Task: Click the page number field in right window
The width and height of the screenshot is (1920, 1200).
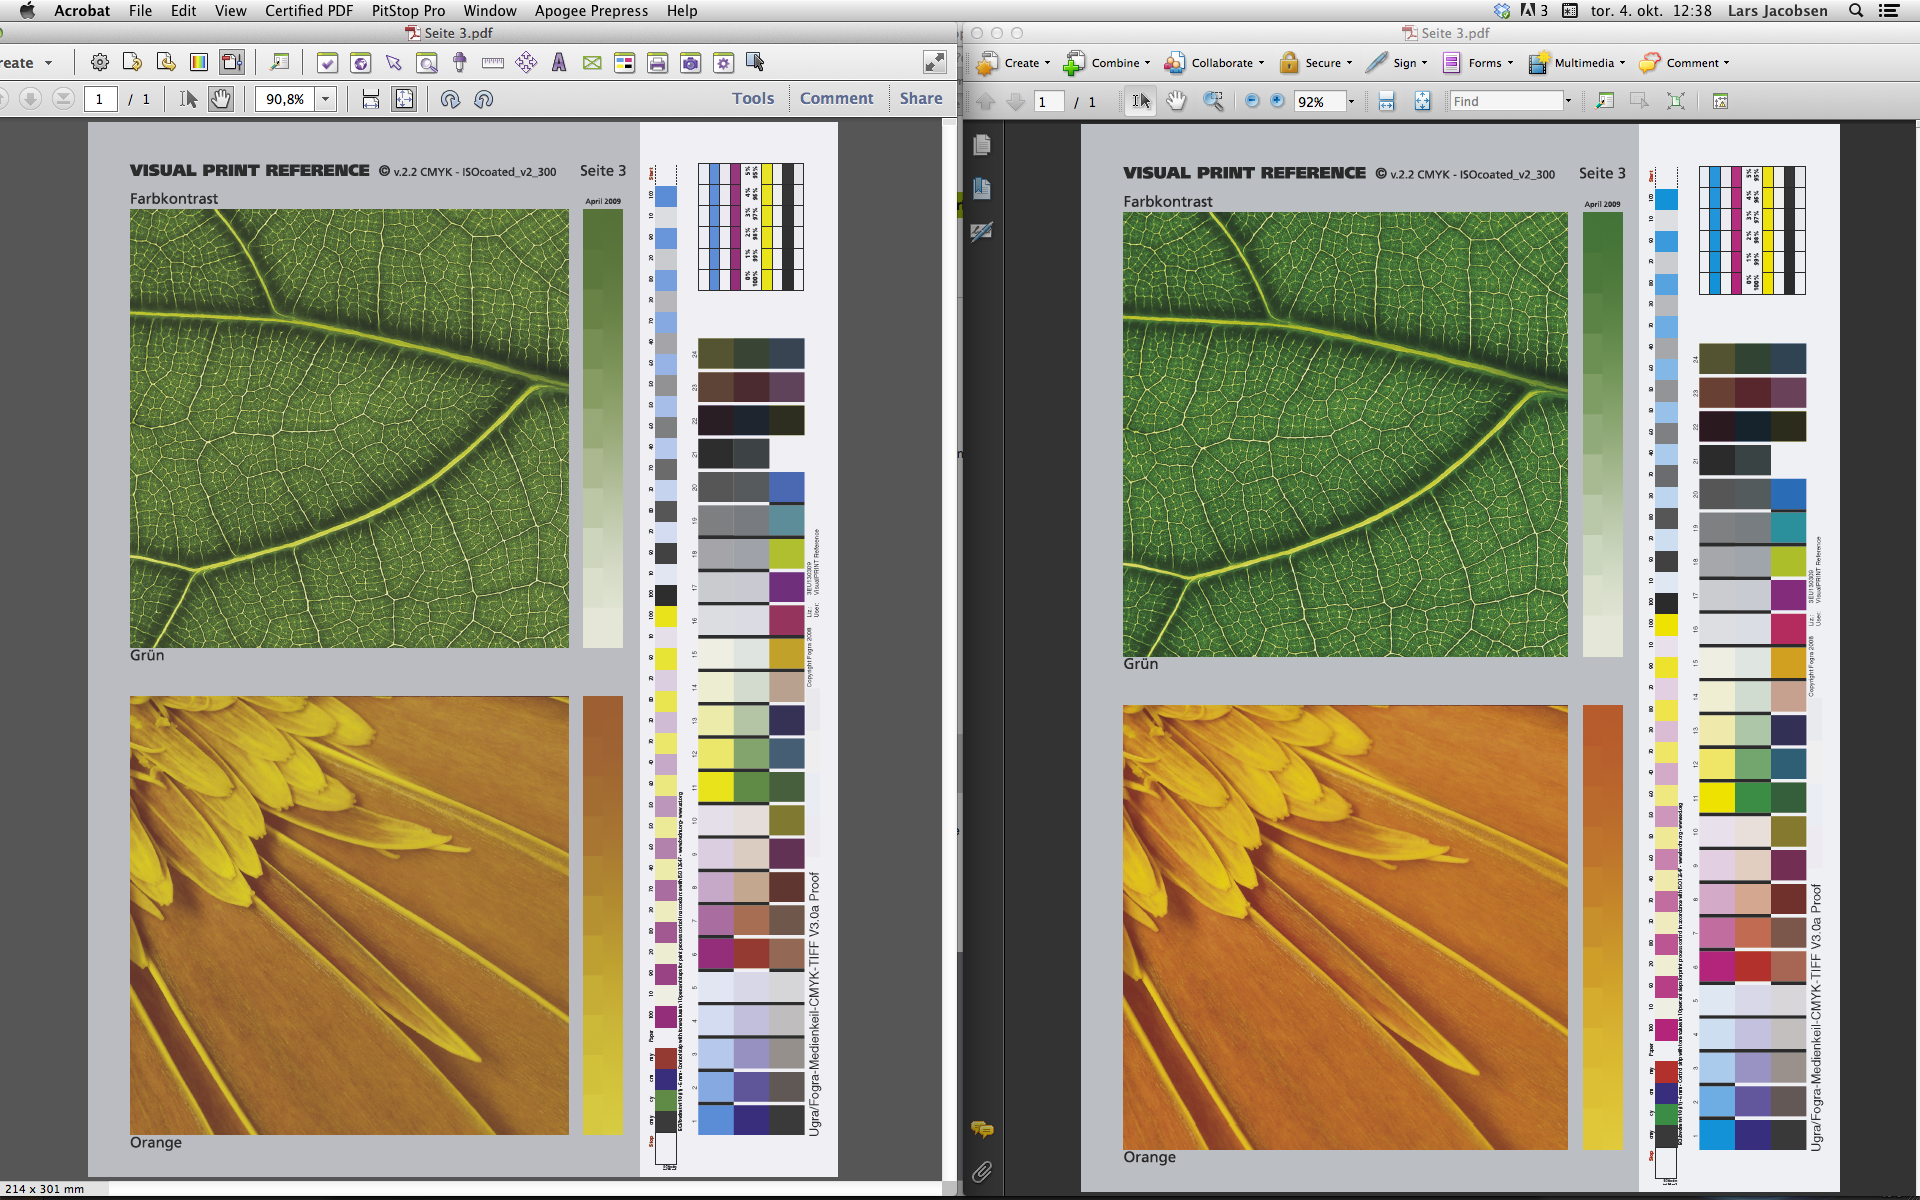Action: click(1048, 101)
